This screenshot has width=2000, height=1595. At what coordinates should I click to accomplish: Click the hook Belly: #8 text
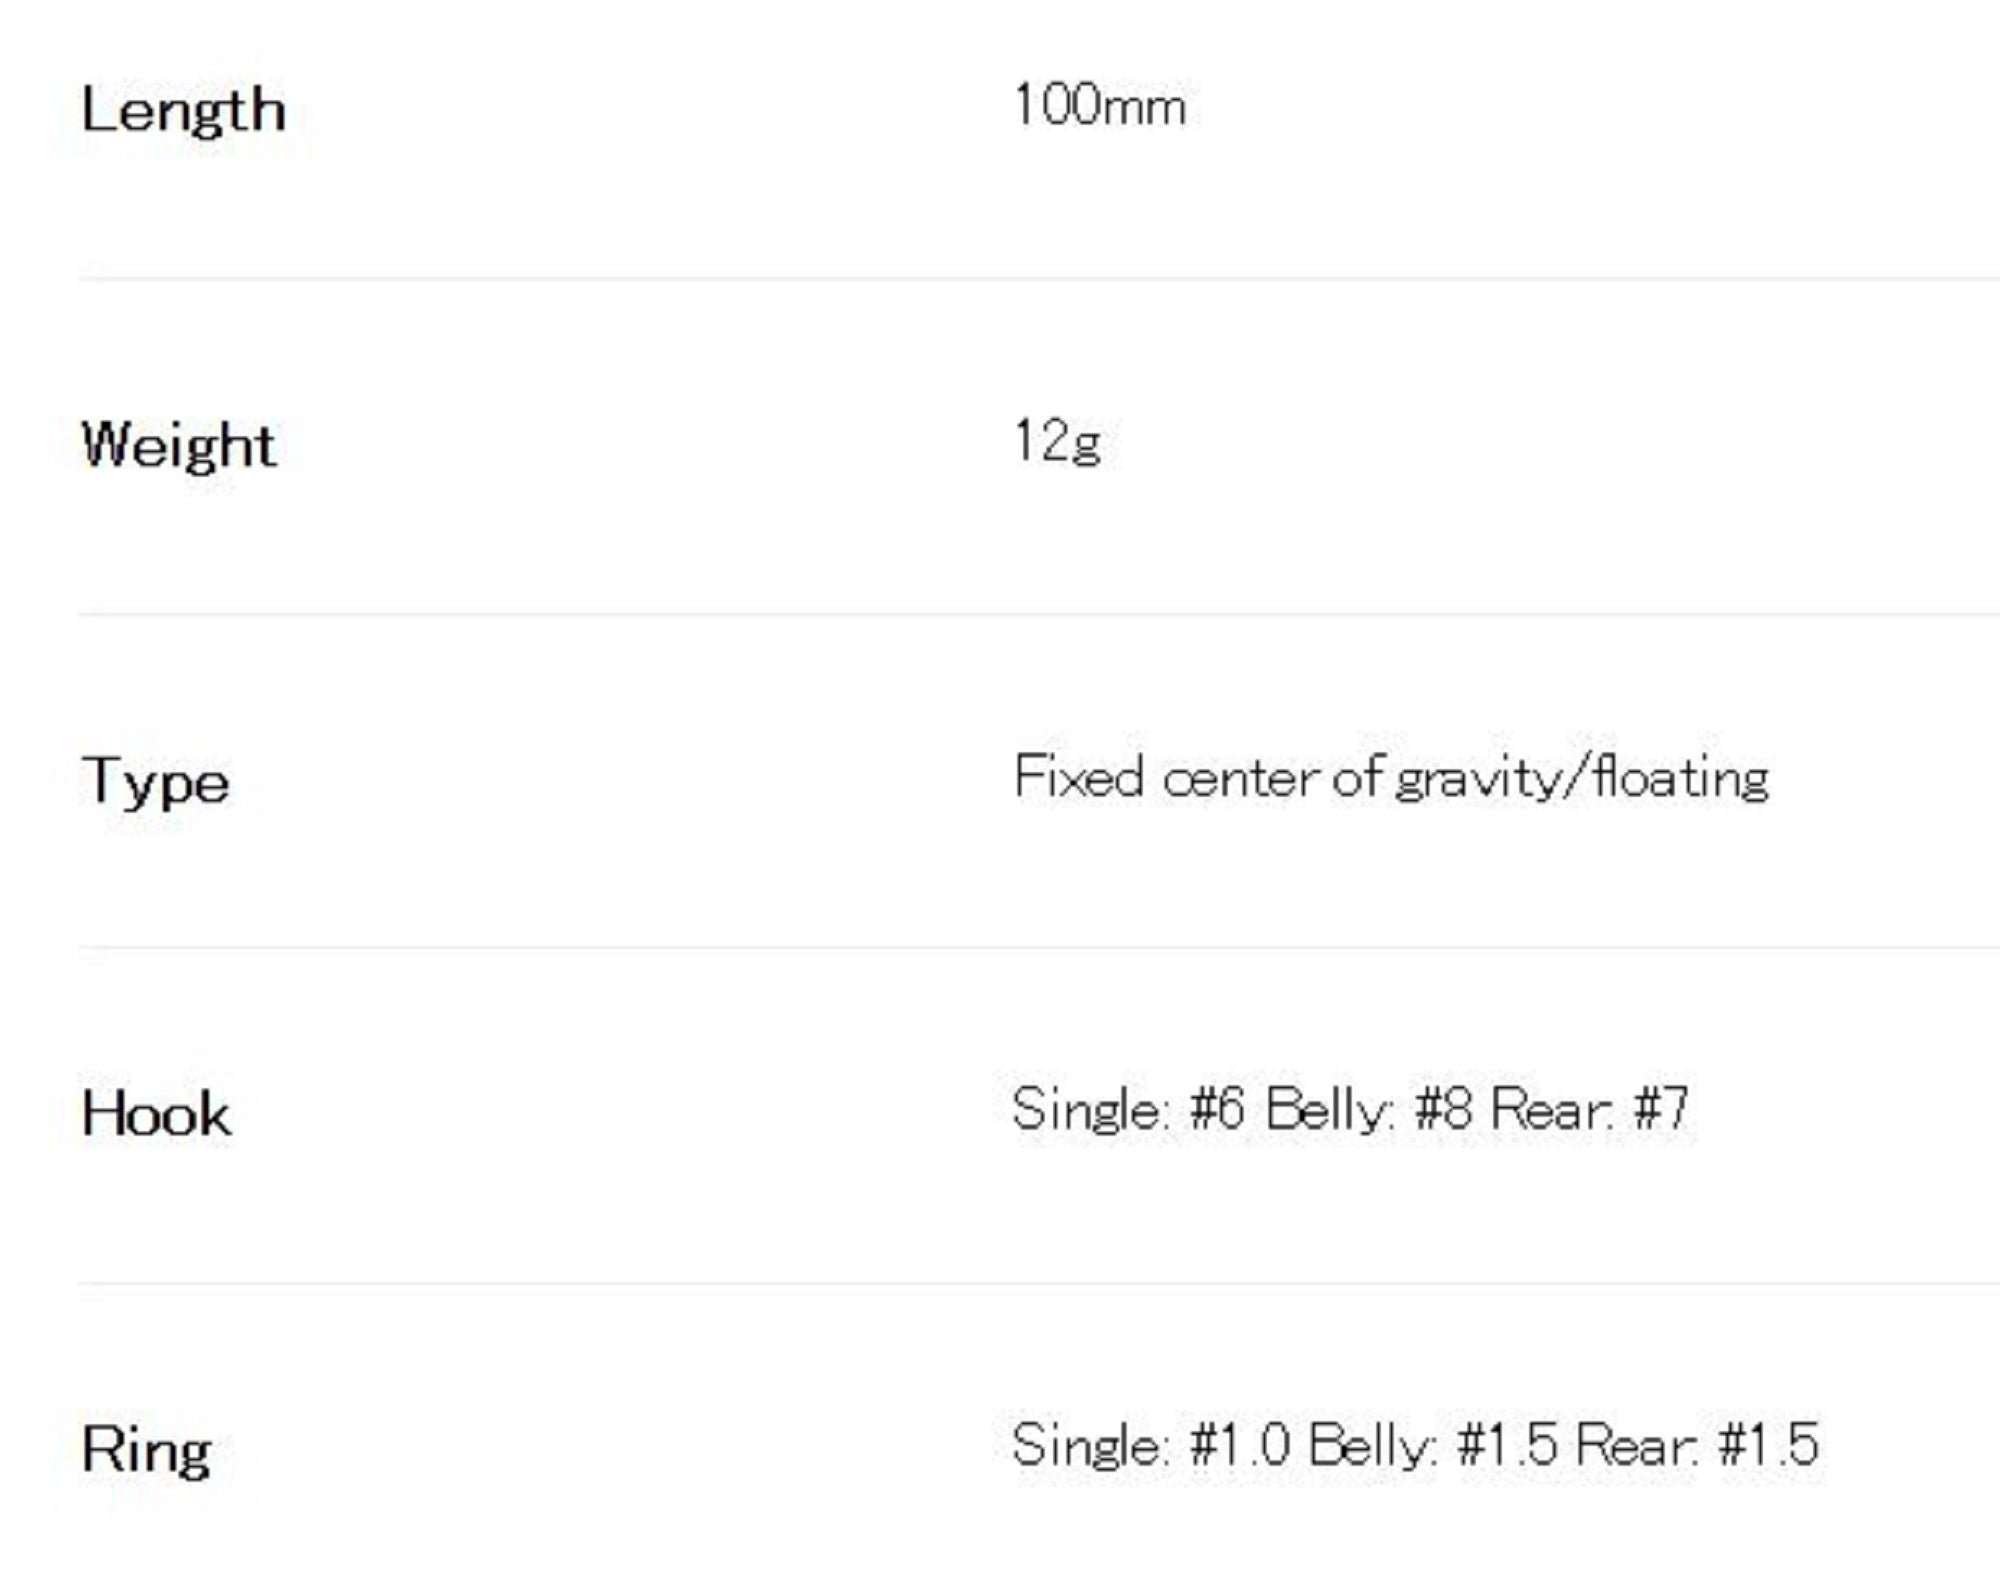click(x=1368, y=1110)
